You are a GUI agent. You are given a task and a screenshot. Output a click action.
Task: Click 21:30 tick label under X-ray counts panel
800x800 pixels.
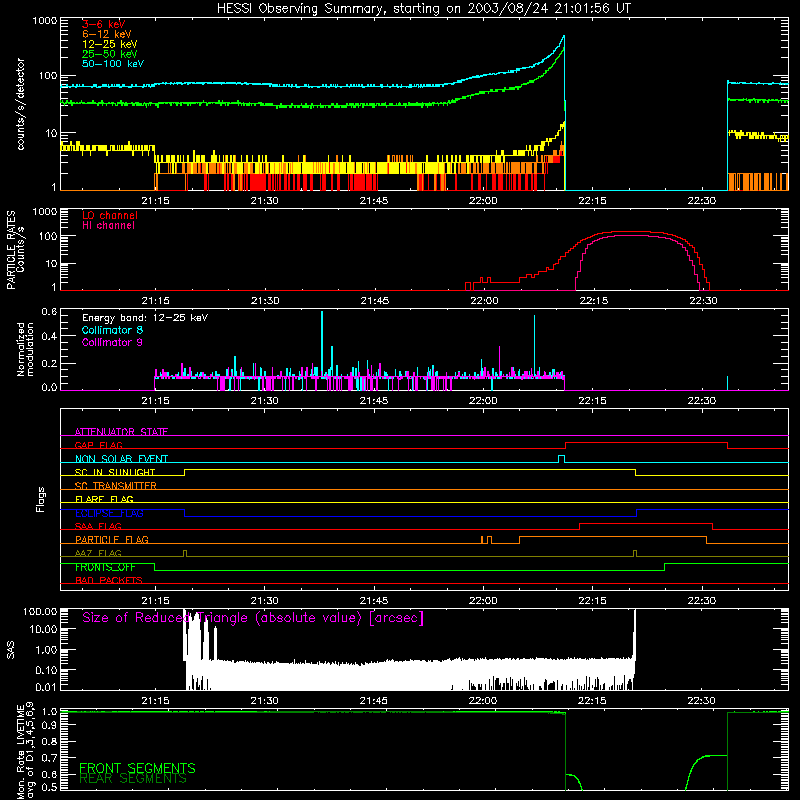[264, 201]
